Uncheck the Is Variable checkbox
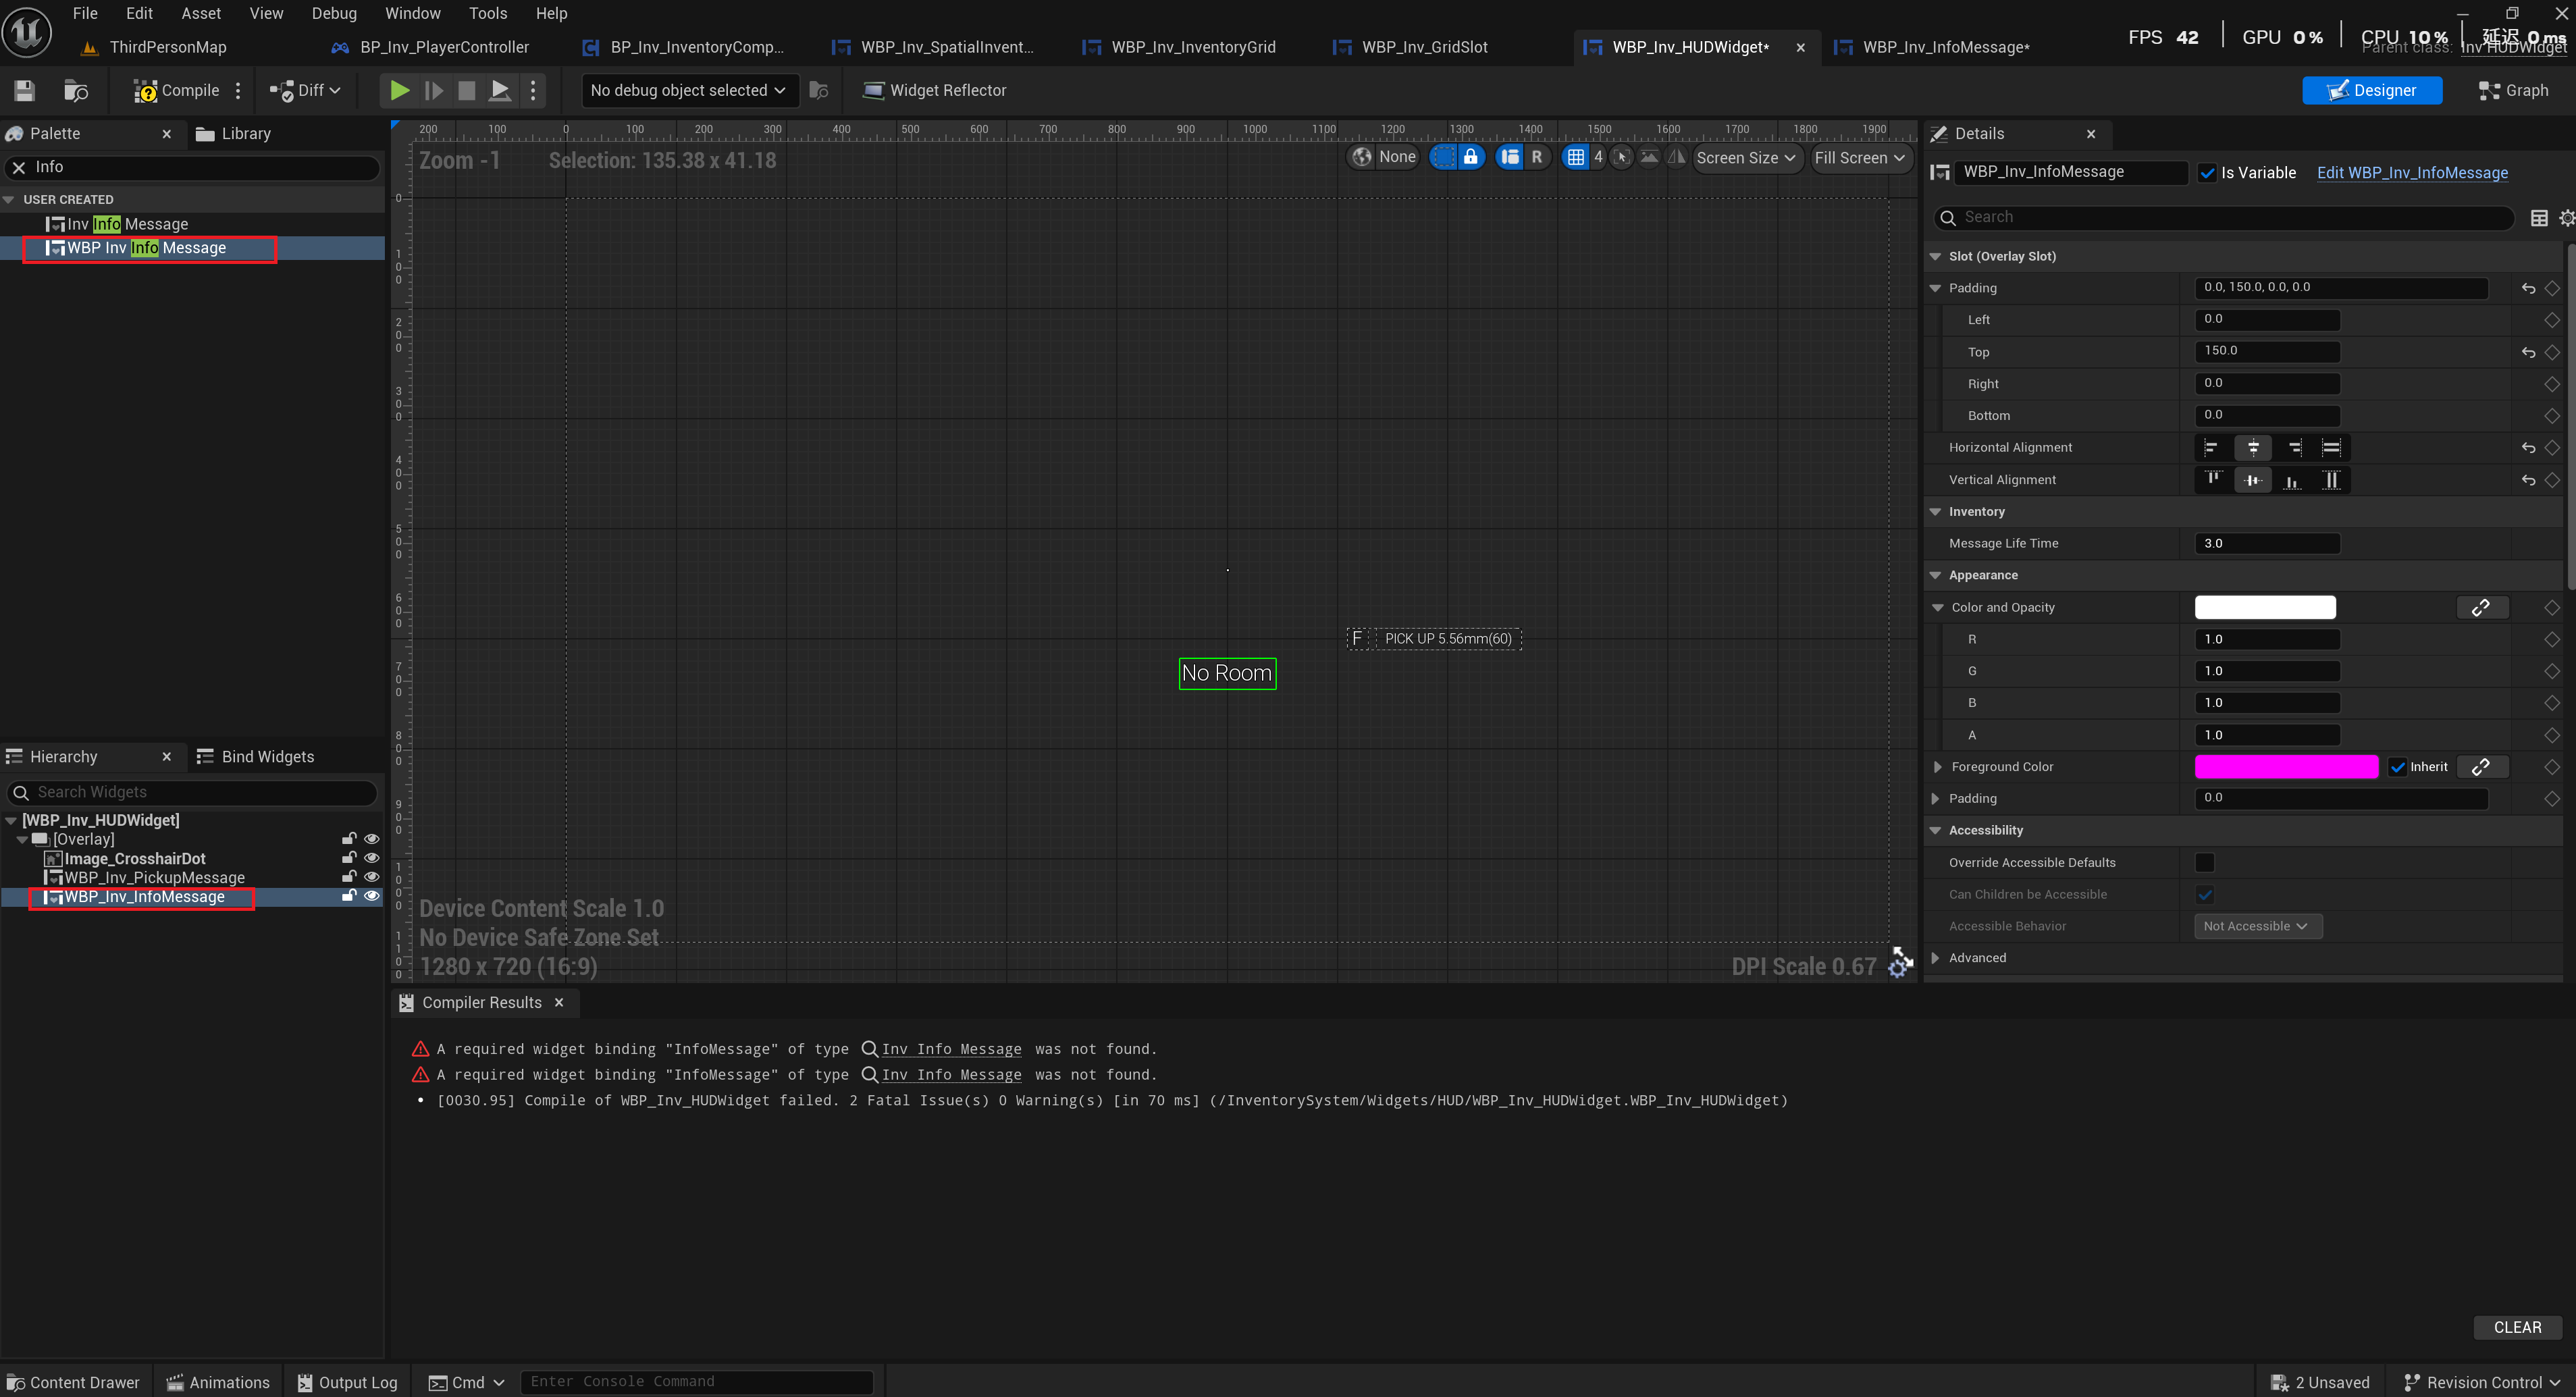2576x1397 pixels. point(2207,173)
